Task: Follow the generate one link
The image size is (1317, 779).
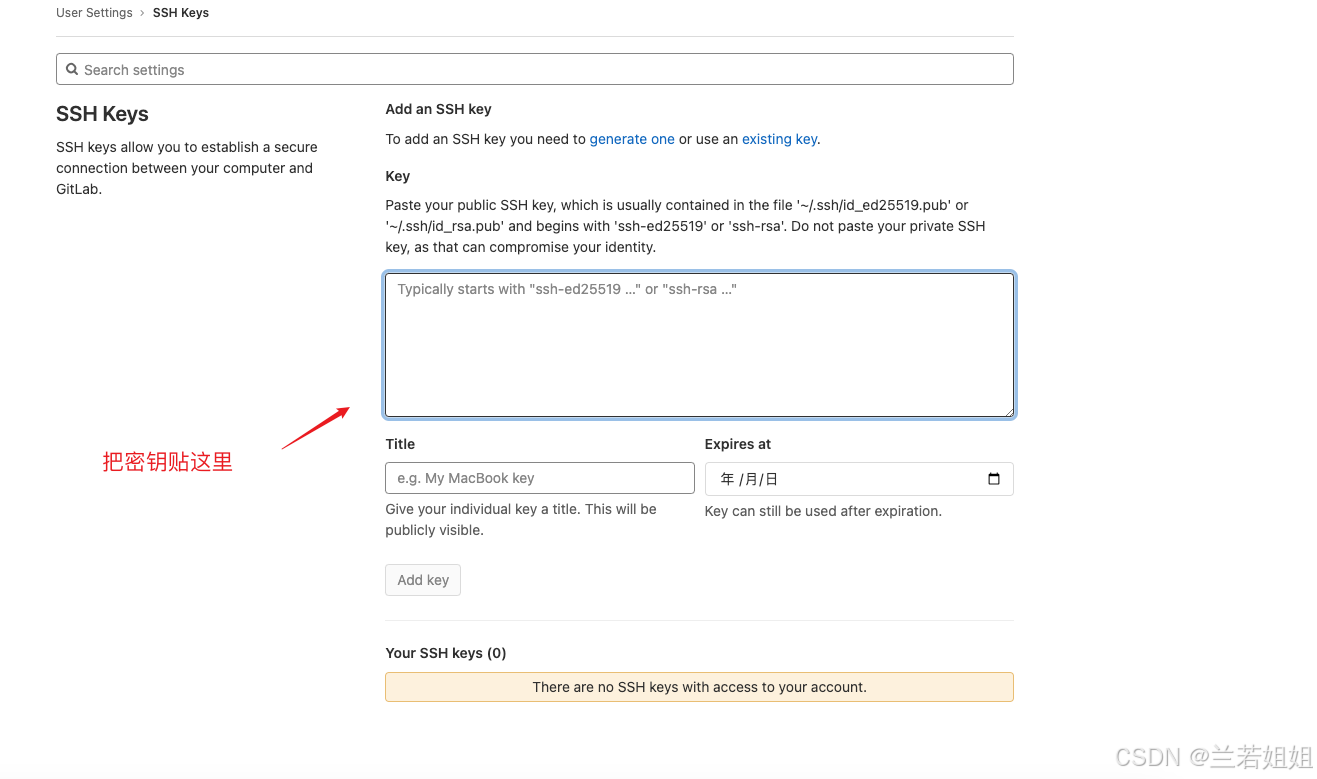Action: [x=632, y=139]
